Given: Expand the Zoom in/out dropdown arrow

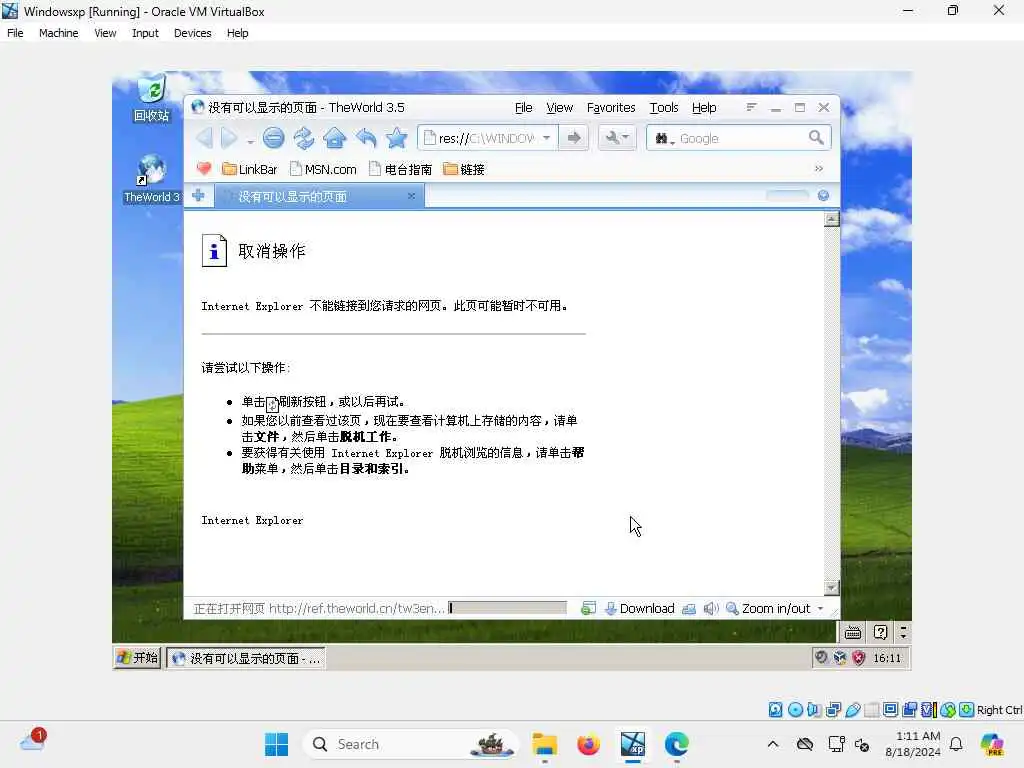Looking at the screenshot, I should tap(820, 608).
